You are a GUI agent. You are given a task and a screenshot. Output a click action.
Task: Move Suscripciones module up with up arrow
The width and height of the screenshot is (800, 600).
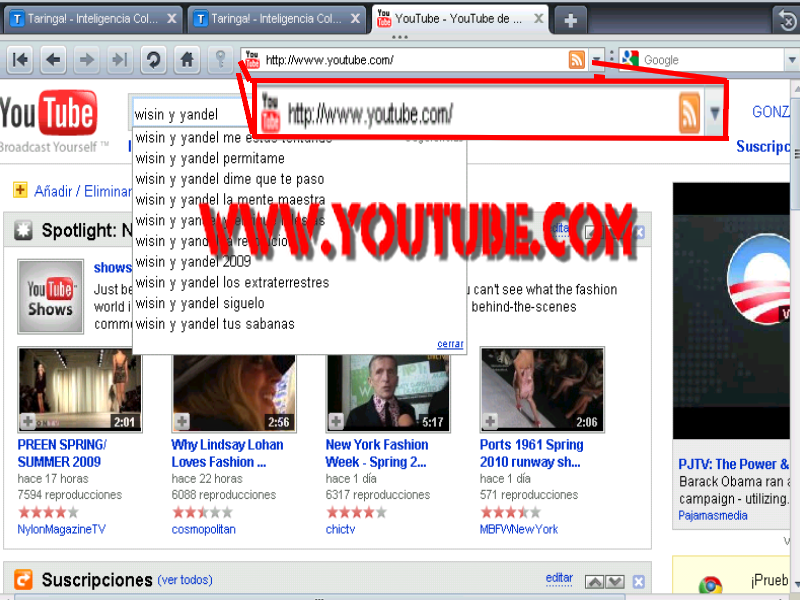(x=594, y=582)
